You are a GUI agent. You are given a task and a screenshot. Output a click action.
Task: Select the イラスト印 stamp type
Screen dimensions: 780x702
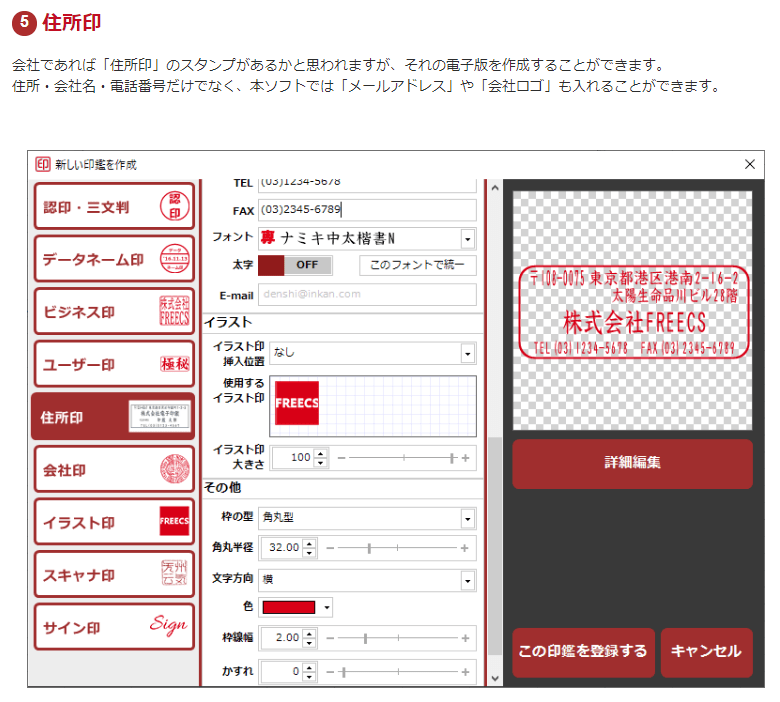pos(113,522)
